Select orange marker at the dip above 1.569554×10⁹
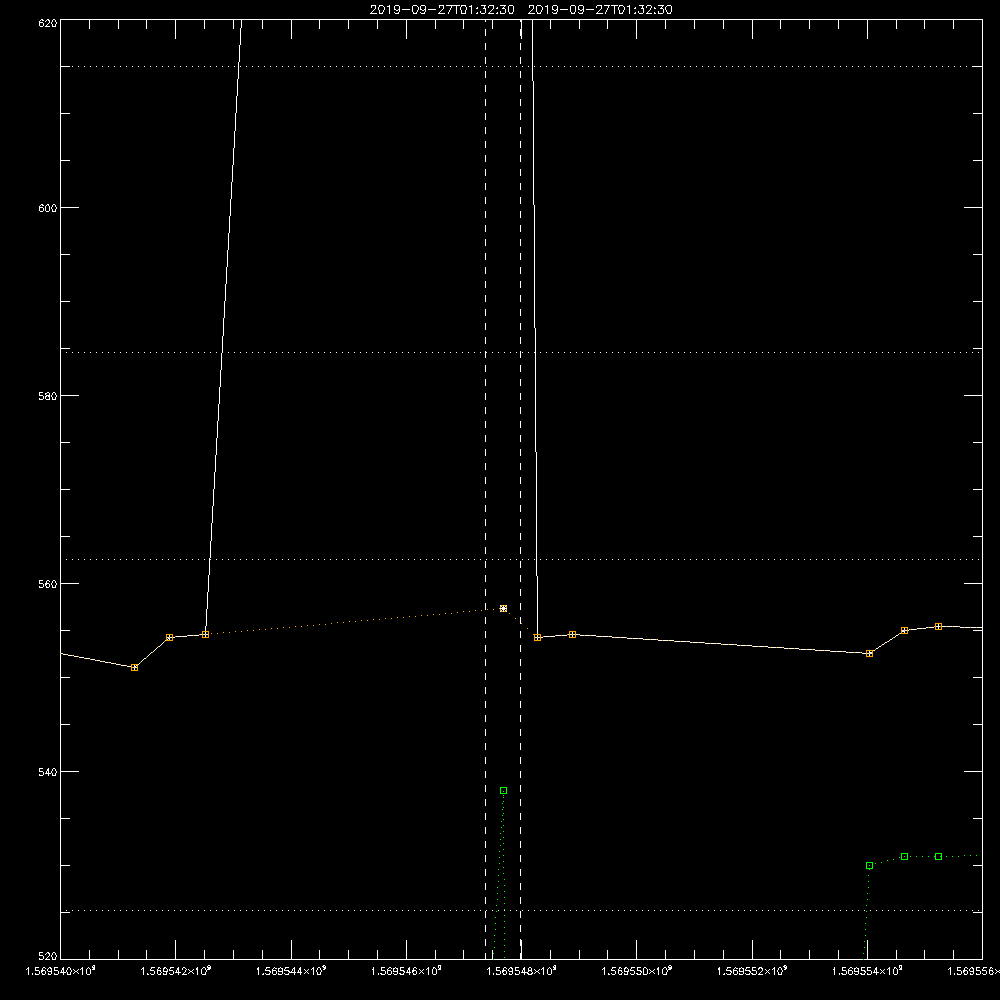This screenshot has width=1000, height=1000. click(869, 654)
